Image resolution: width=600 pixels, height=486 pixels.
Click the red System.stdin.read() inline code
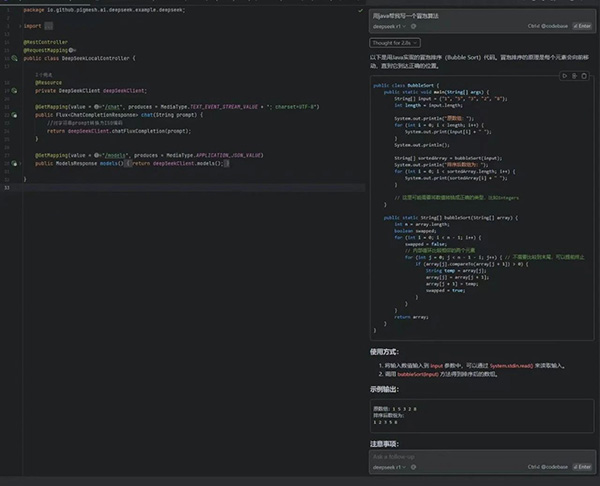(511, 366)
